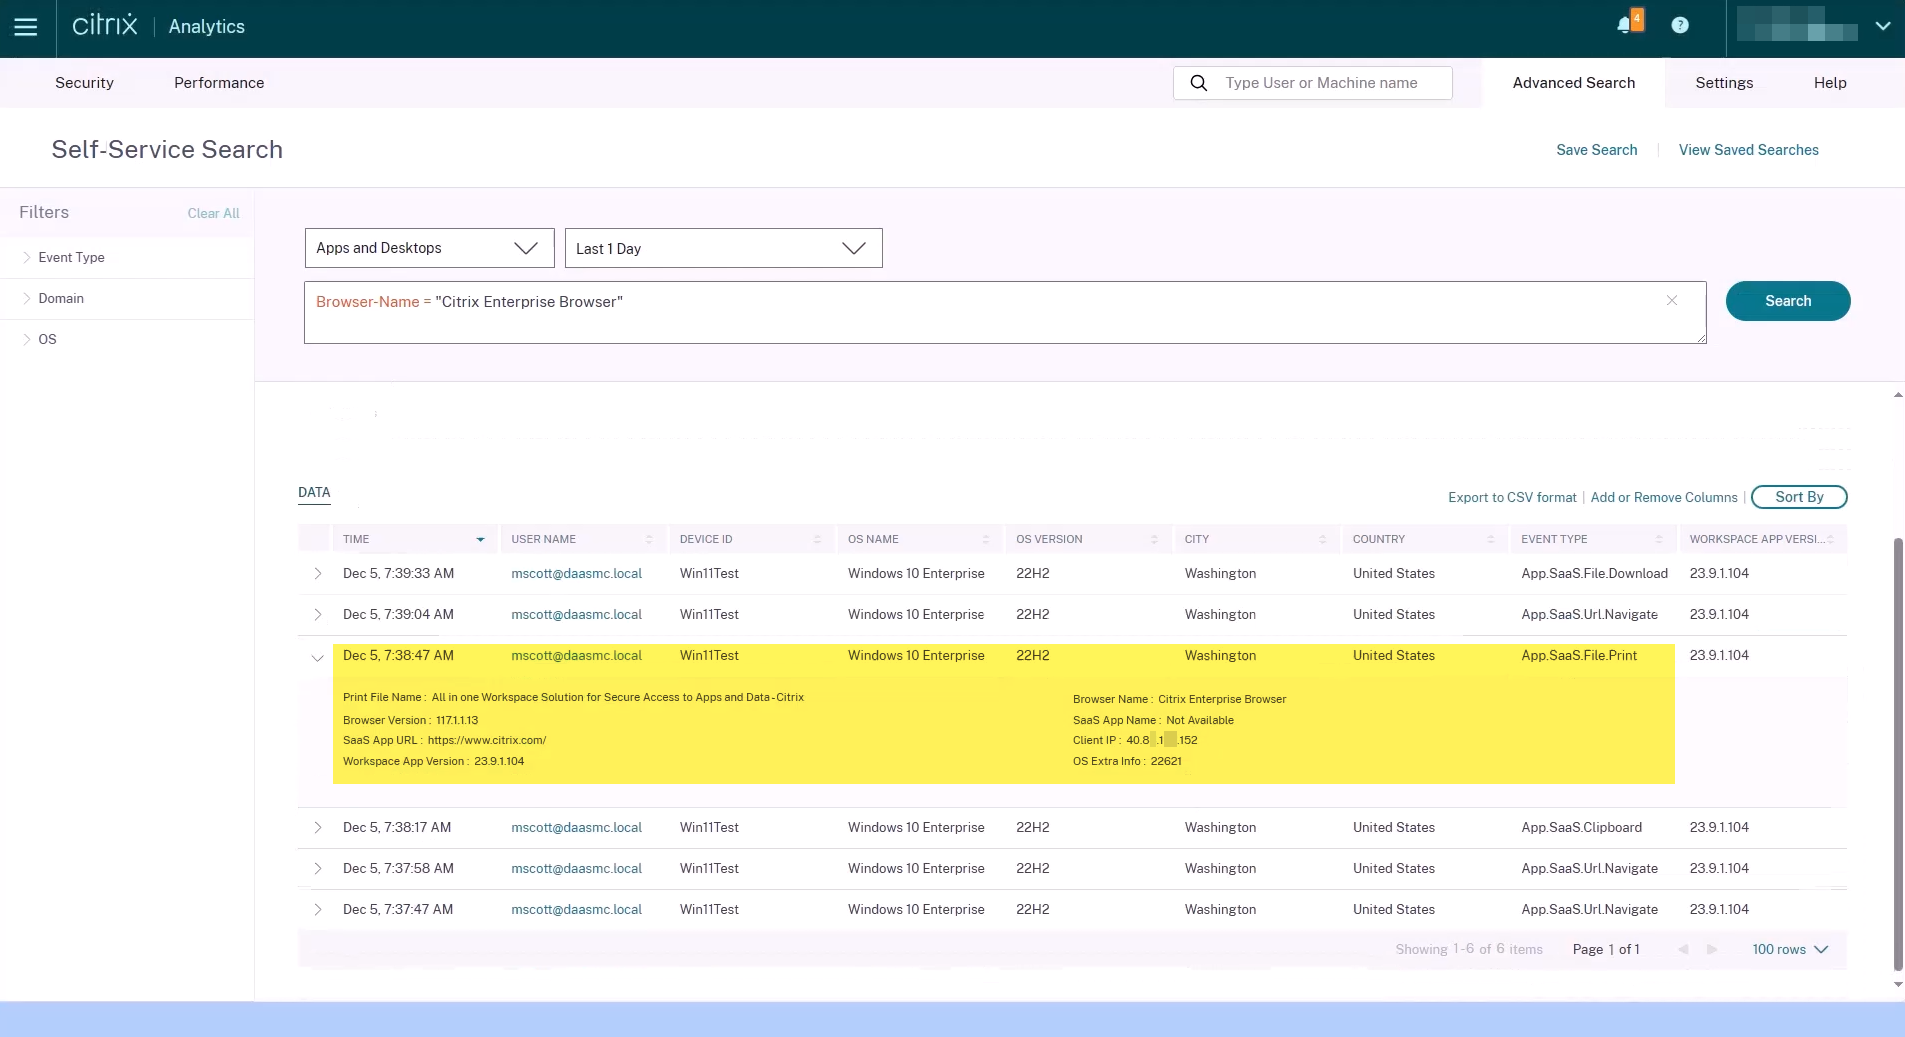Go to next page arrow

(x=1712, y=950)
